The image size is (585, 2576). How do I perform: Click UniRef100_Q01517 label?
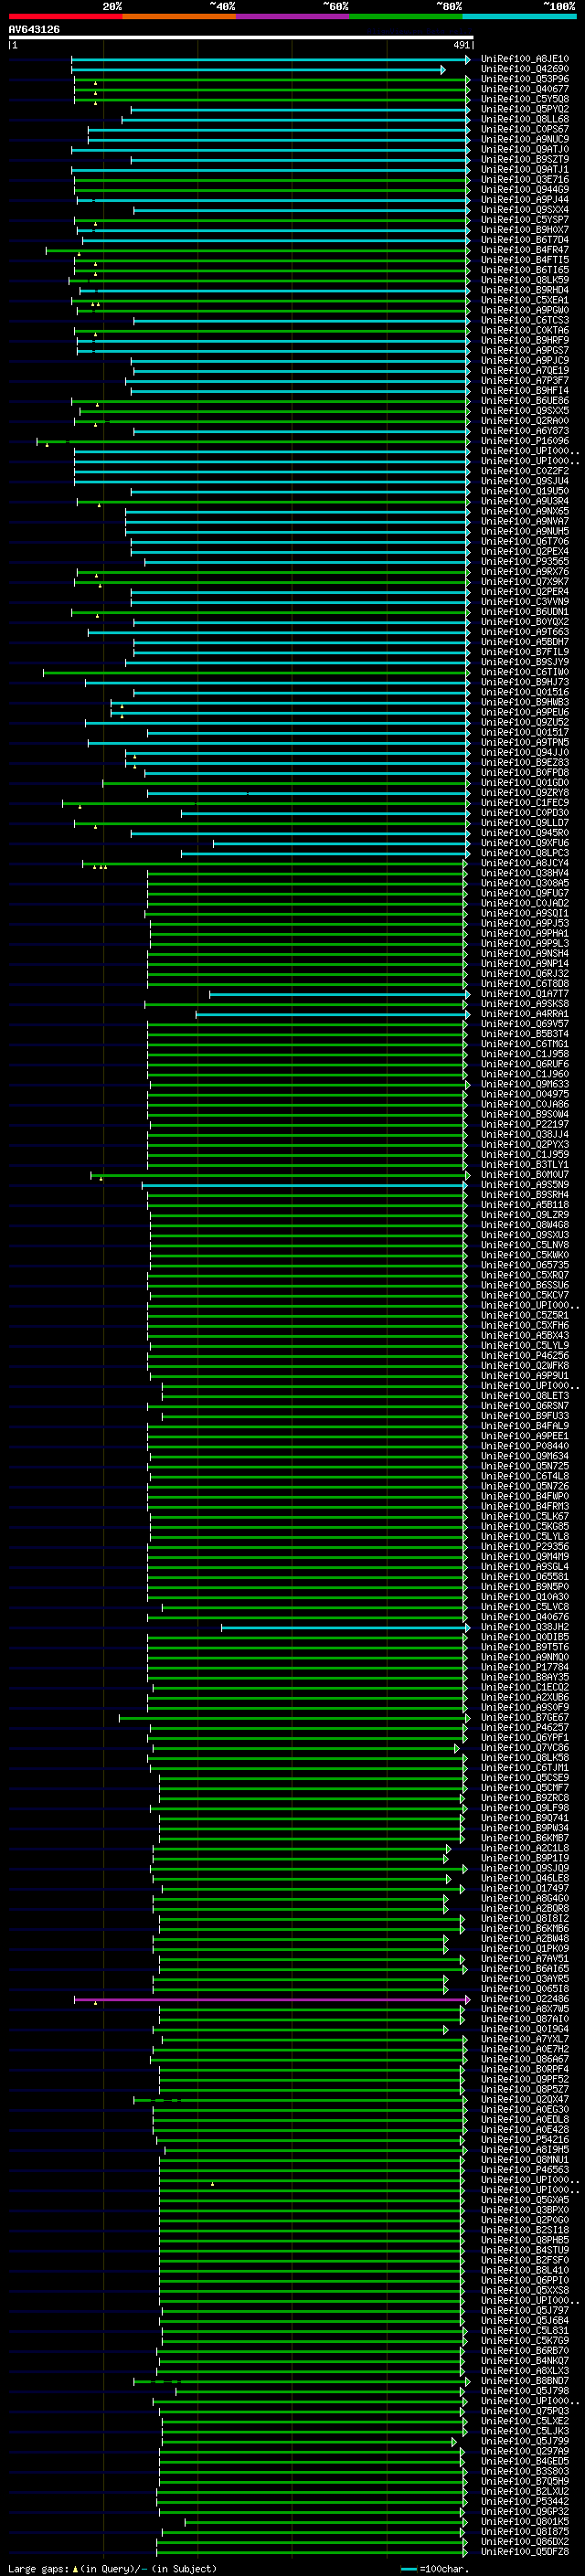[x=525, y=733]
